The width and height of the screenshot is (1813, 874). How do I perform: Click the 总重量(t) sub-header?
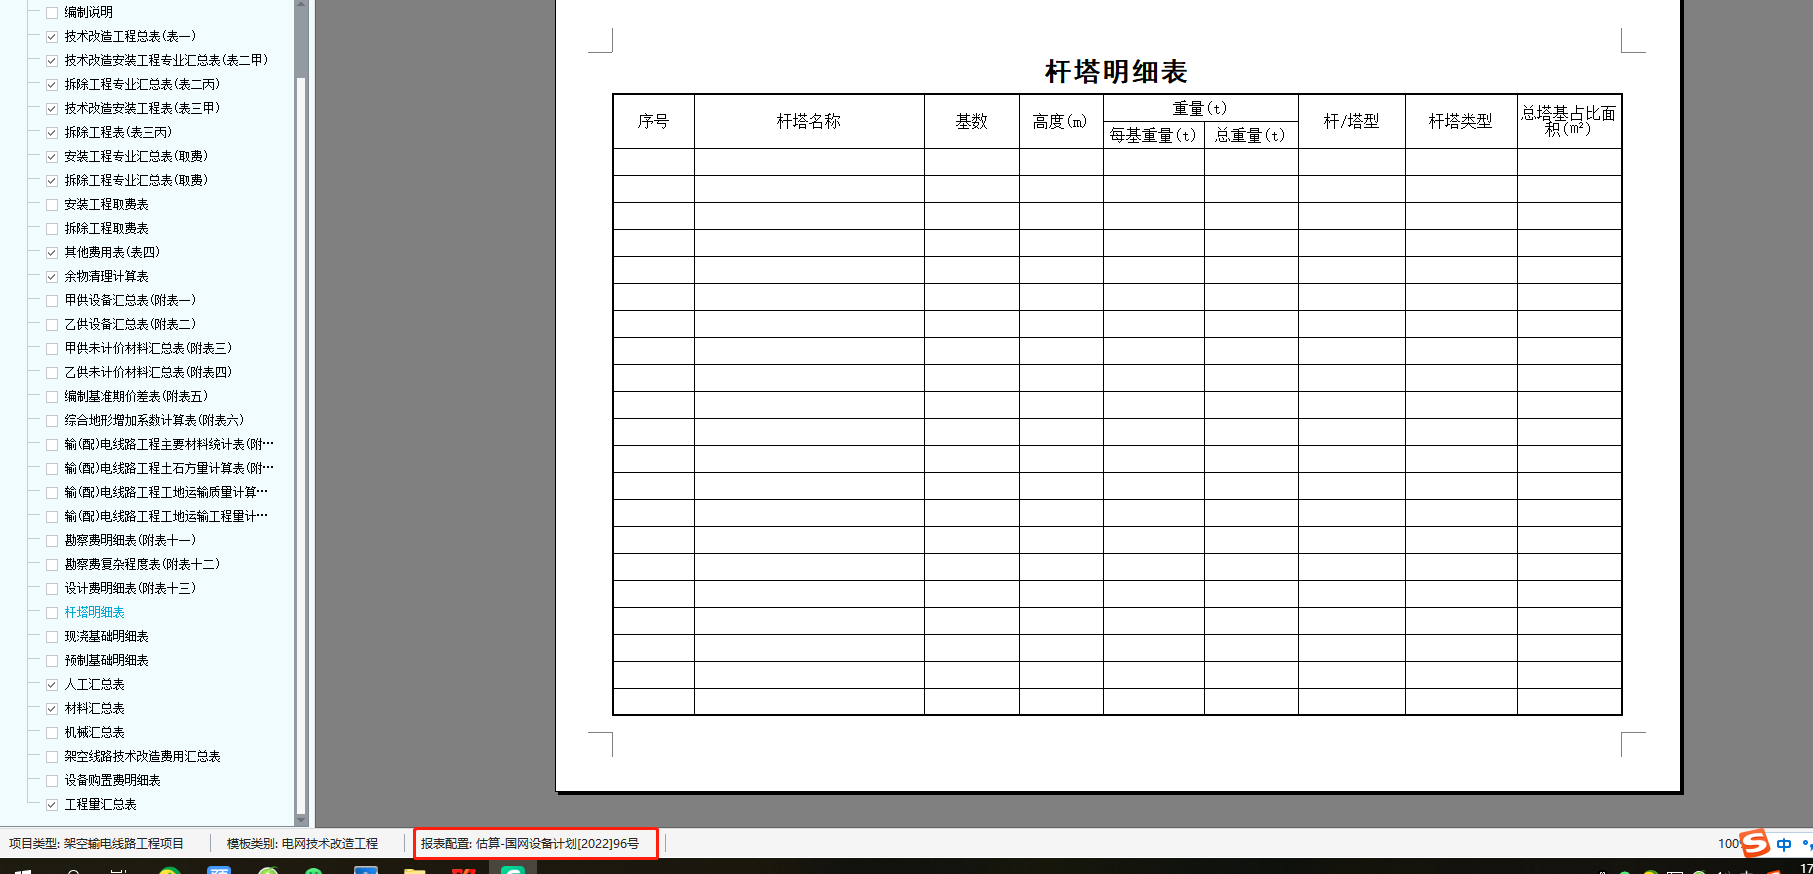click(1251, 135)
